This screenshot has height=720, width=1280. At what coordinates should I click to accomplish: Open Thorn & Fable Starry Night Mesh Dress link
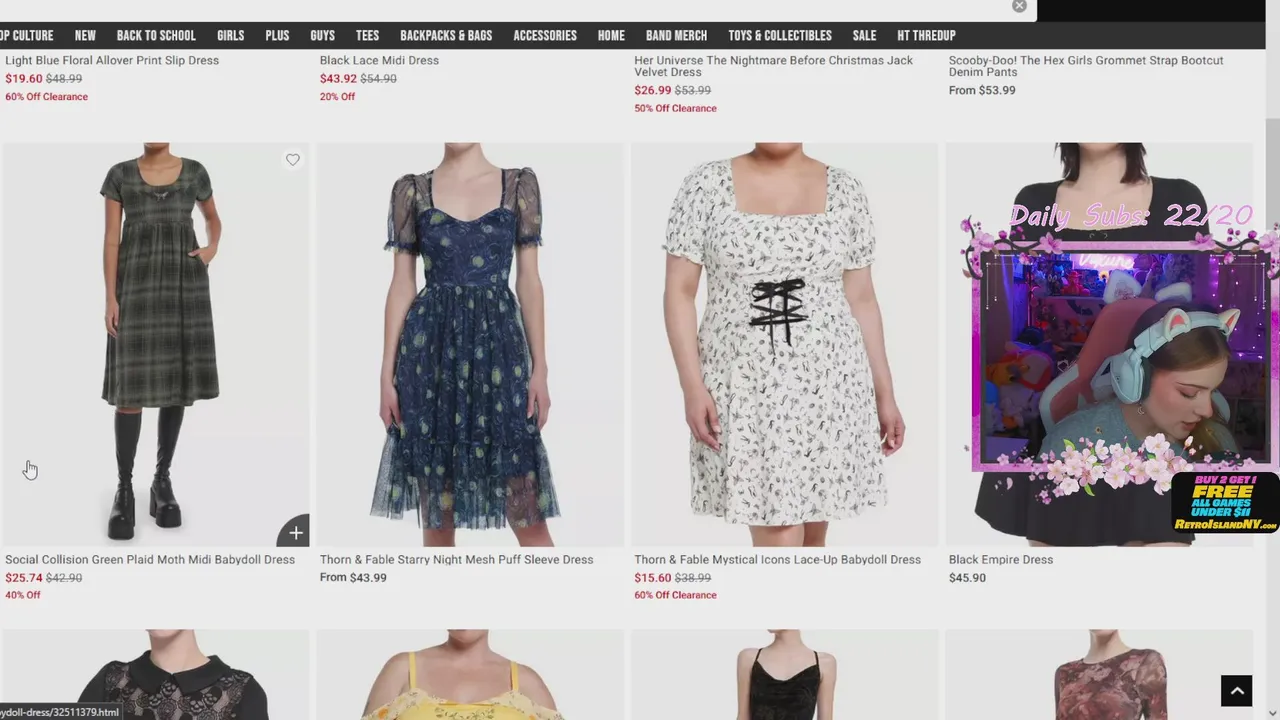pos(456,560)
